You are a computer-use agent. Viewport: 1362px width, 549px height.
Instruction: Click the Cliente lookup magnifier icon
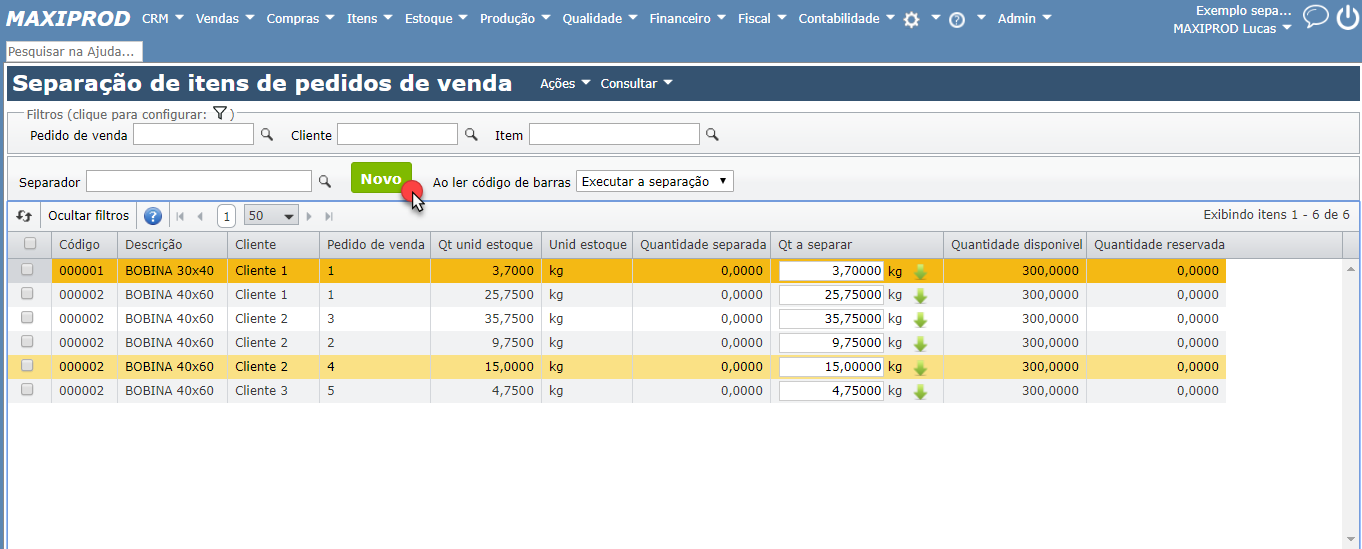click(471, 134)
